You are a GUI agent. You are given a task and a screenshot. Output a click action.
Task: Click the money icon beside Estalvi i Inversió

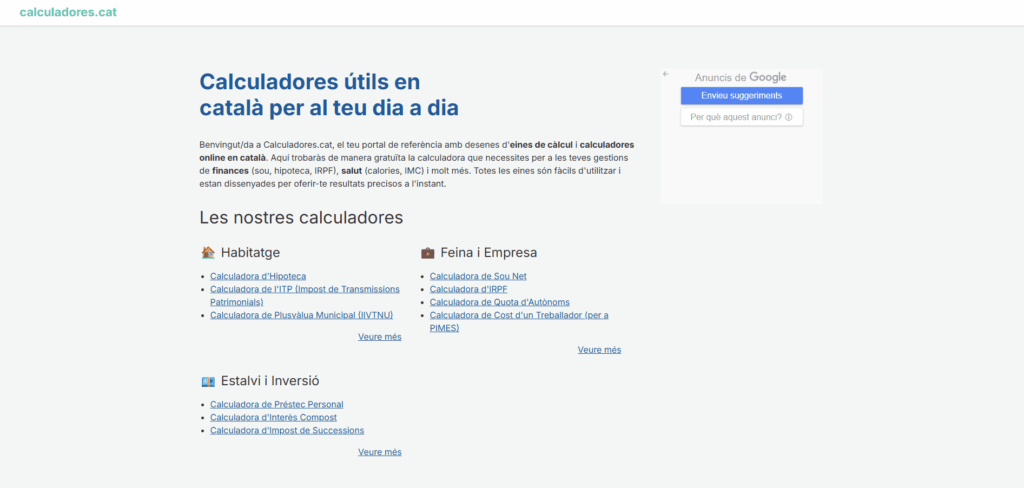(208, 381)
